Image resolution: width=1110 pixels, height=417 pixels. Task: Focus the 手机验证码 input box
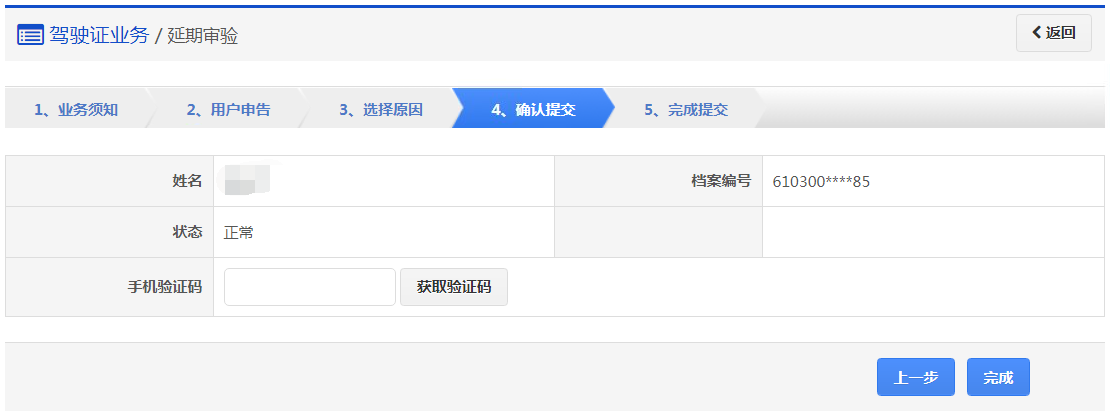point(309,287)
